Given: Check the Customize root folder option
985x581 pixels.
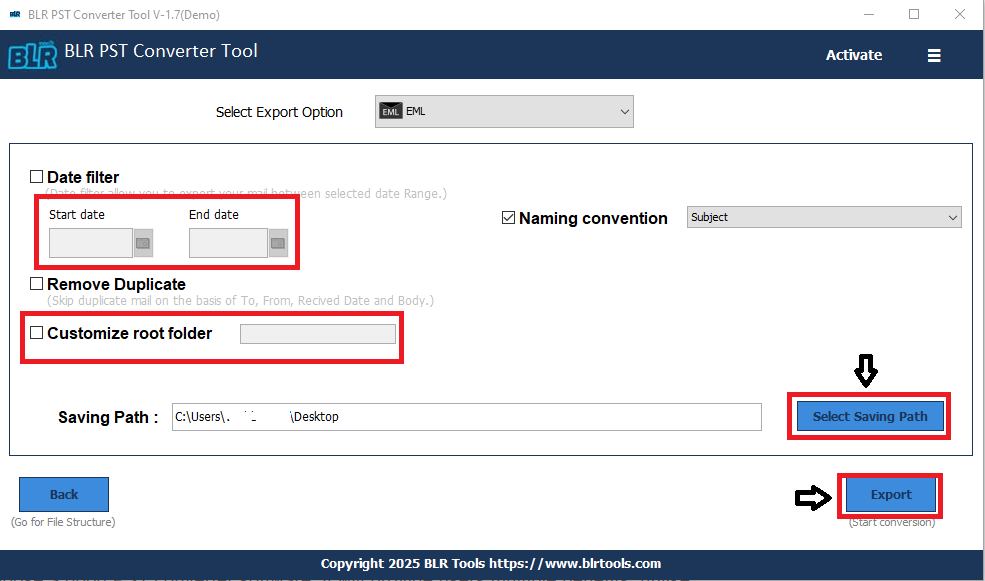Looking at the screenshot, I should (36, 333).
